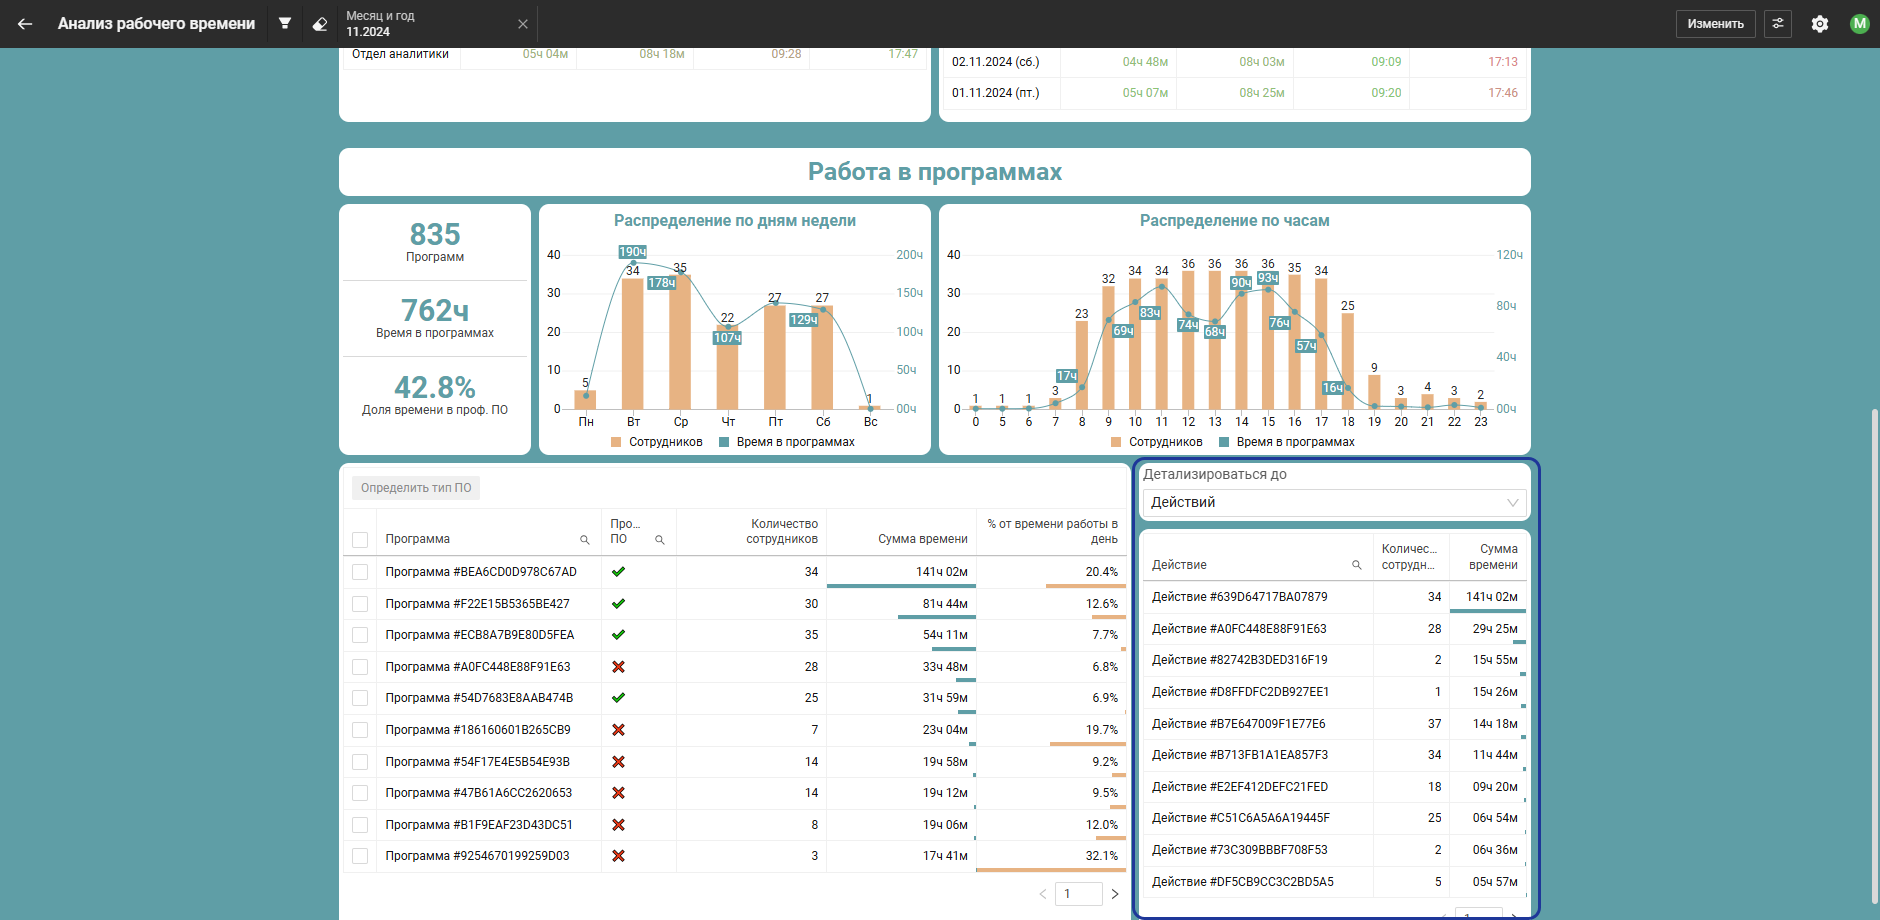The height and width of the screenshot is (920, 1880).
Task: Search in the Про... ПО column
Action: 660,540
